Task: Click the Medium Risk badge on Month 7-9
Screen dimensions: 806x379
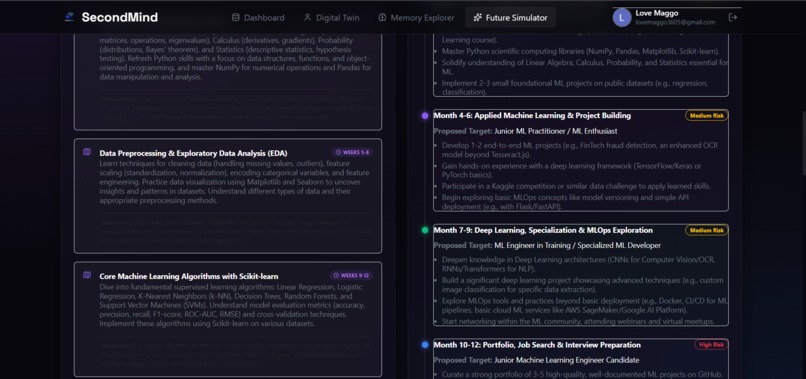Action: [x=706, y=230]
